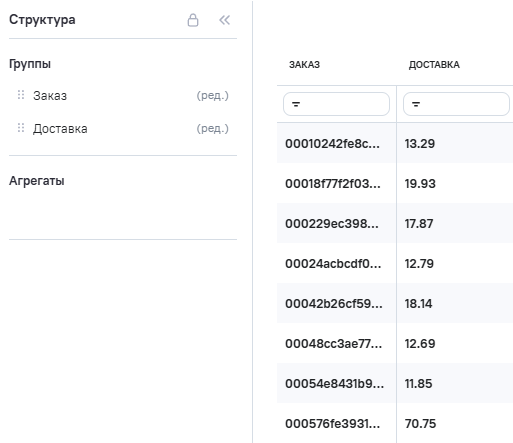
Task: Sort by the ДОСТАВКА column header
Action: click(x=434, y=65)
